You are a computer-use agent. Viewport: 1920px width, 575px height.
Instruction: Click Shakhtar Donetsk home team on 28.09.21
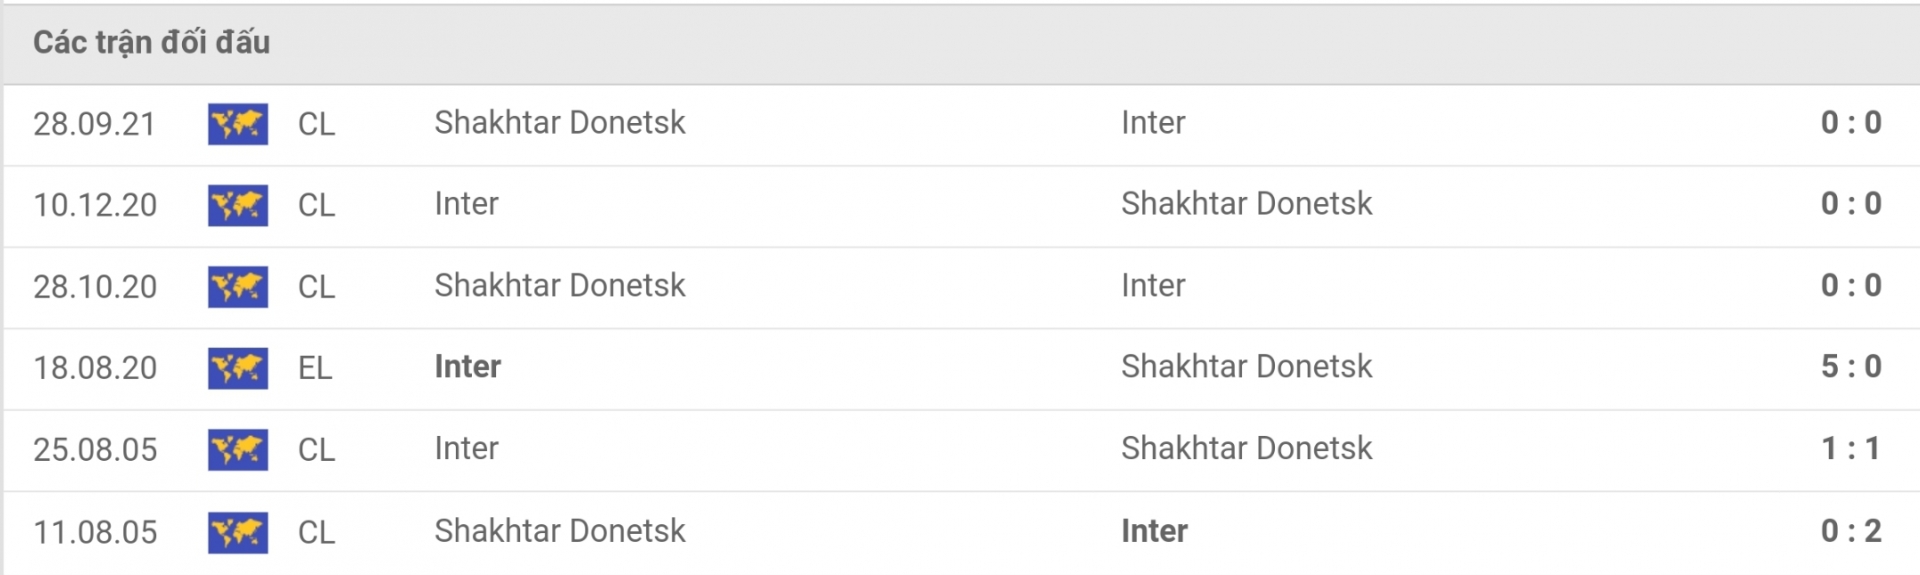(560, 123)
